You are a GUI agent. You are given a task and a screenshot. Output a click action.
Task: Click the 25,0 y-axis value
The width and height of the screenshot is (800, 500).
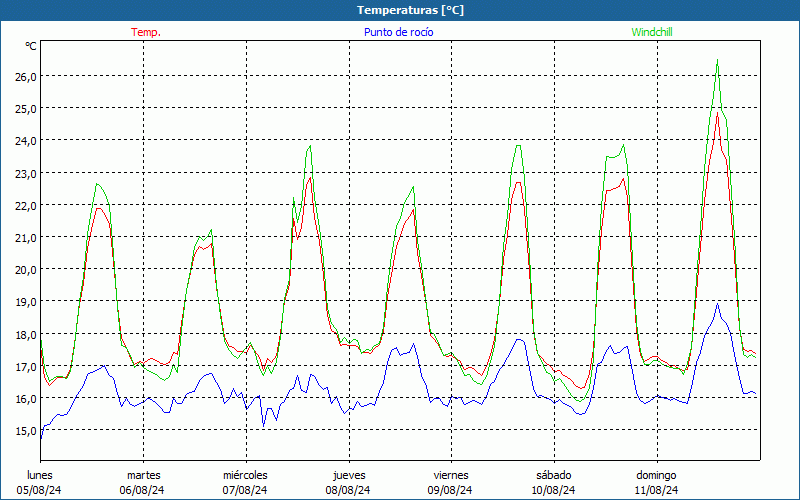pos(25,108)
